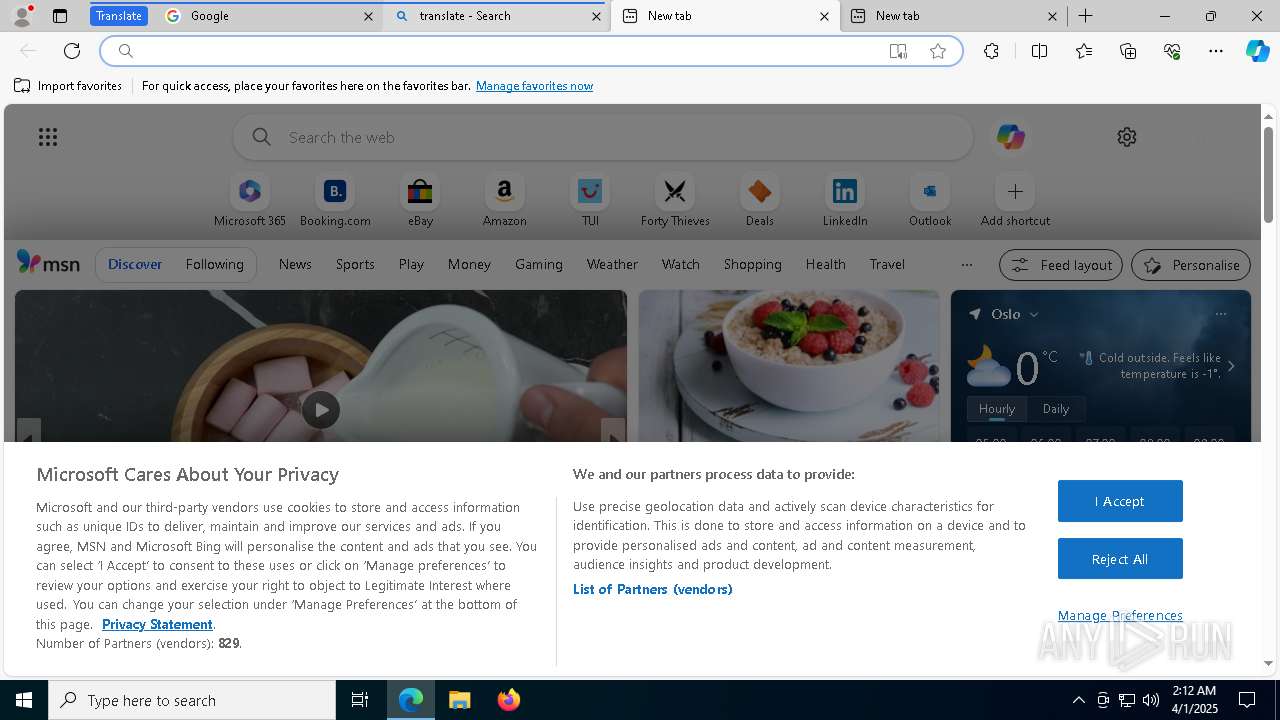The width and height of the screenshot is (1280, 720).
Task: Open the Weather category
Action: coord(612,264)
